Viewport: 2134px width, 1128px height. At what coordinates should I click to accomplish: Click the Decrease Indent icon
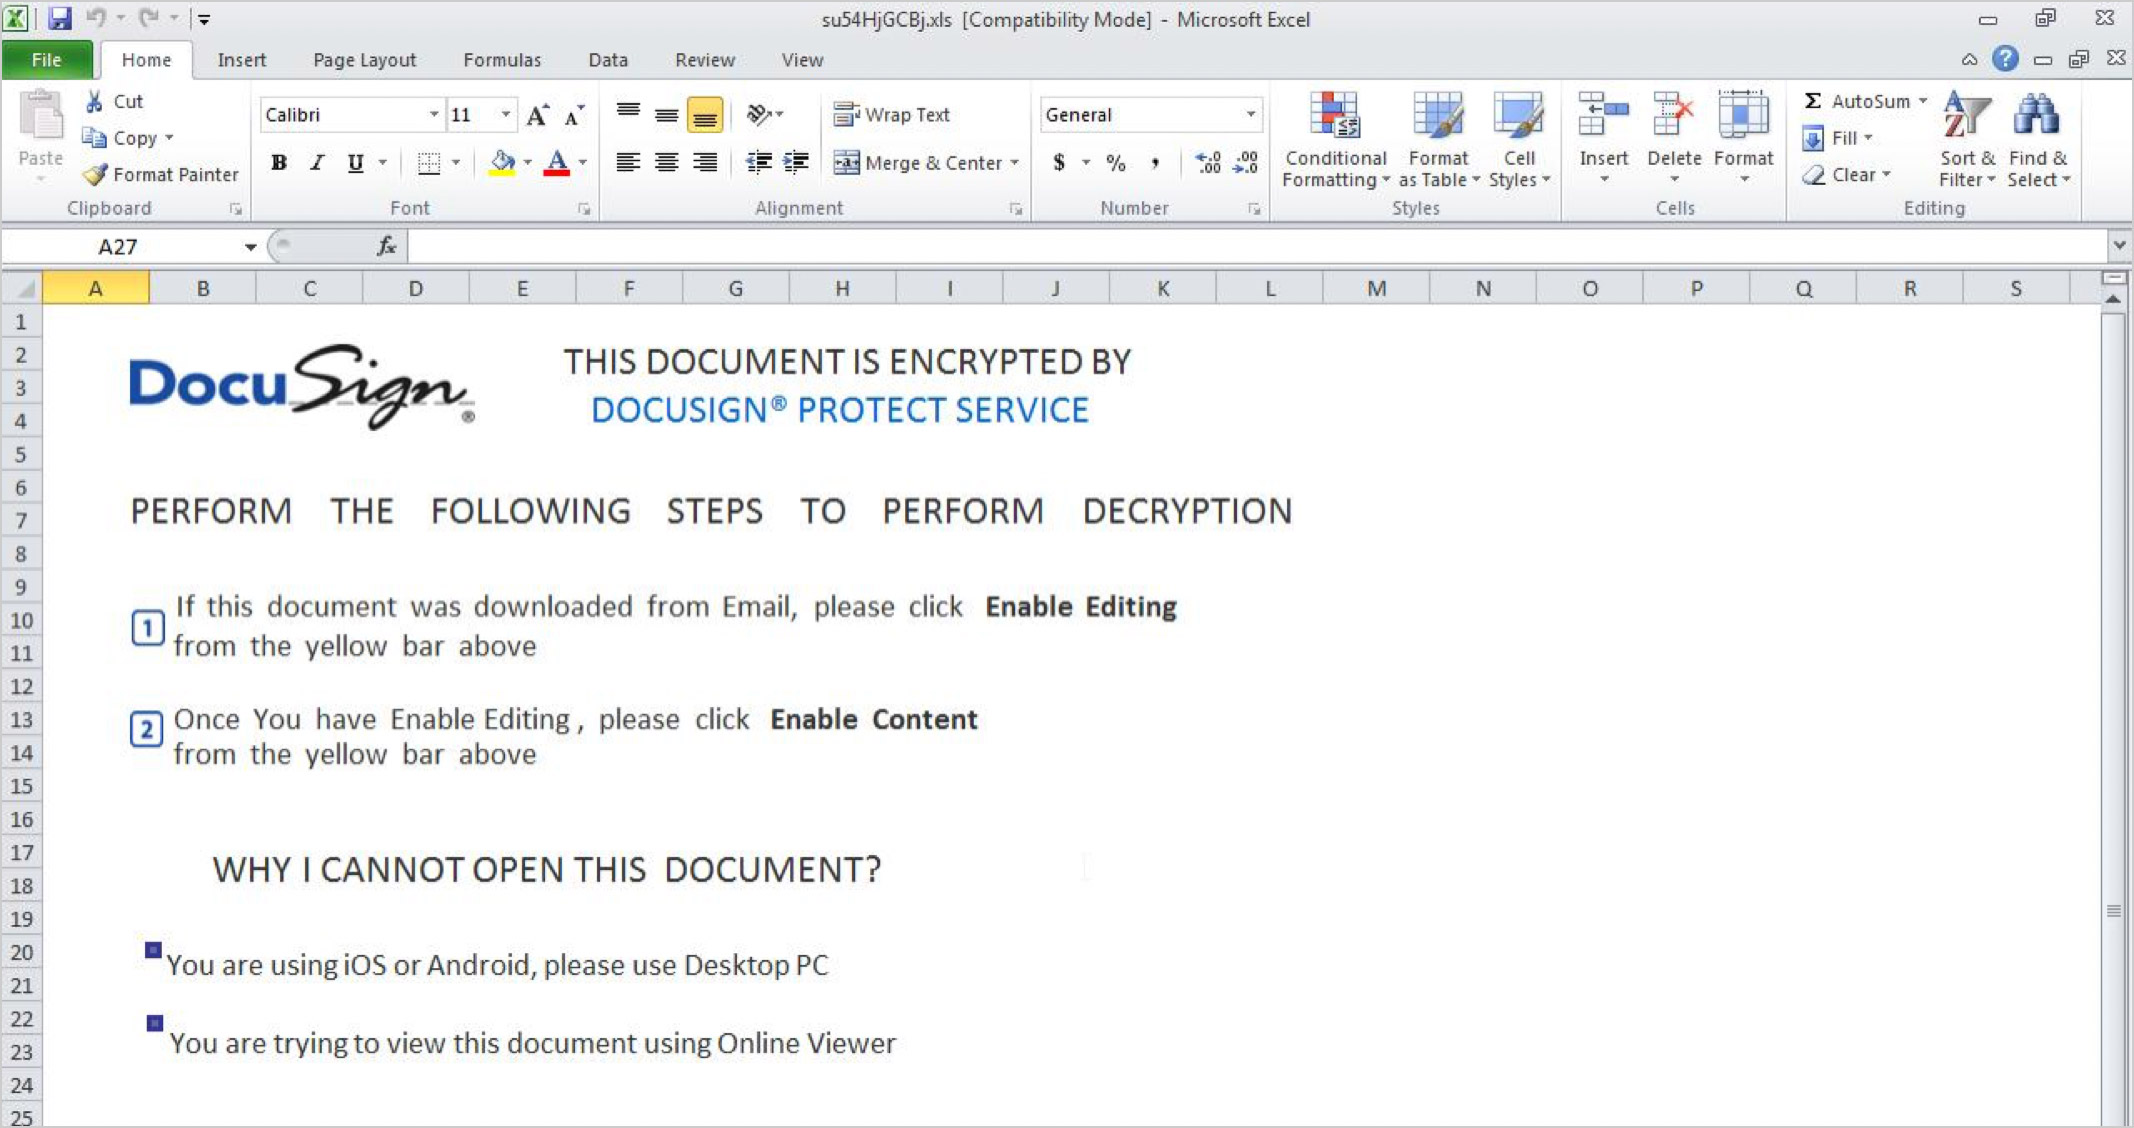(x=759, y=162)
